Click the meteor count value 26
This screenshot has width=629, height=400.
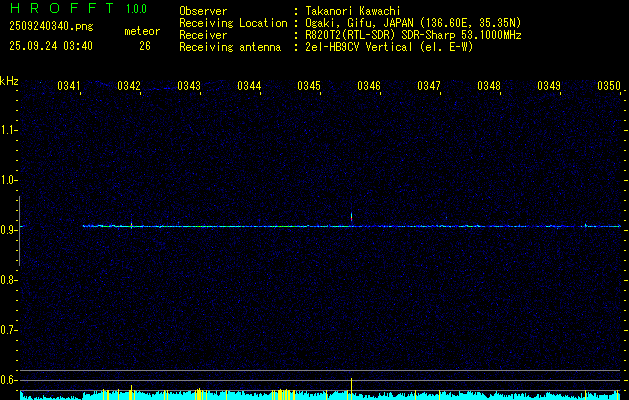click(x=145, y=46)
